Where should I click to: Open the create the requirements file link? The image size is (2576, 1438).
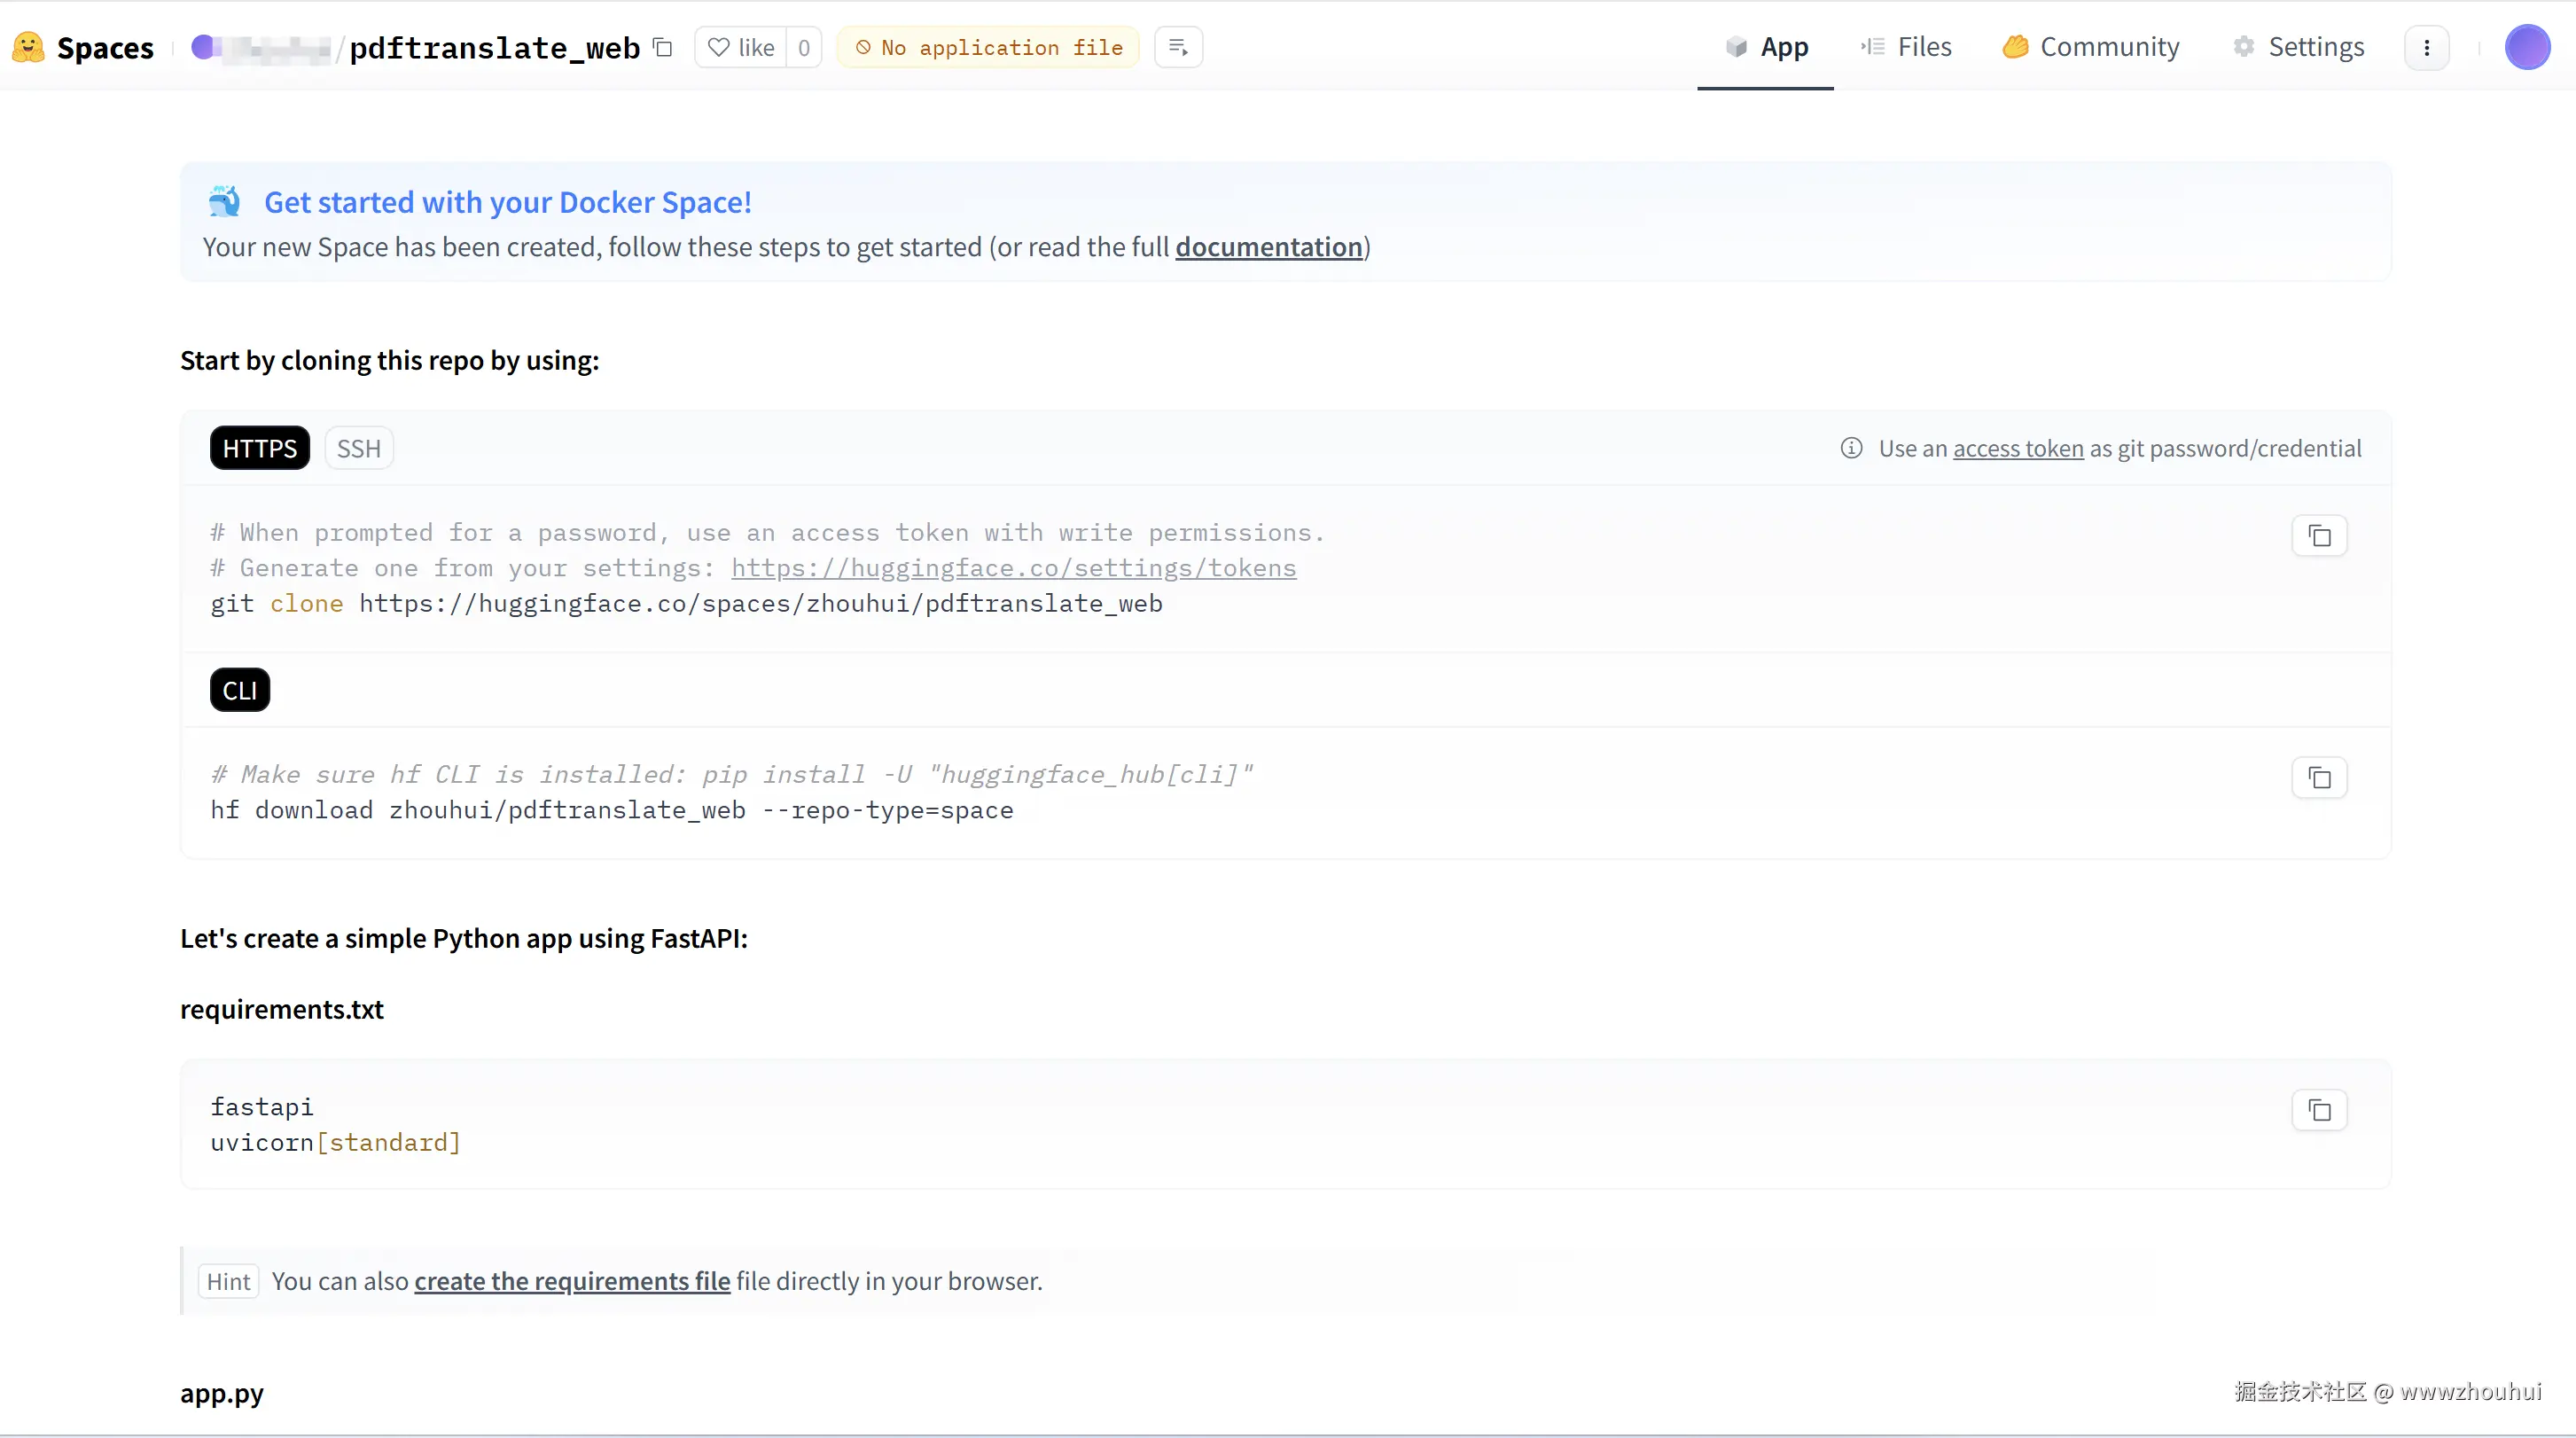coord(572,1281)
